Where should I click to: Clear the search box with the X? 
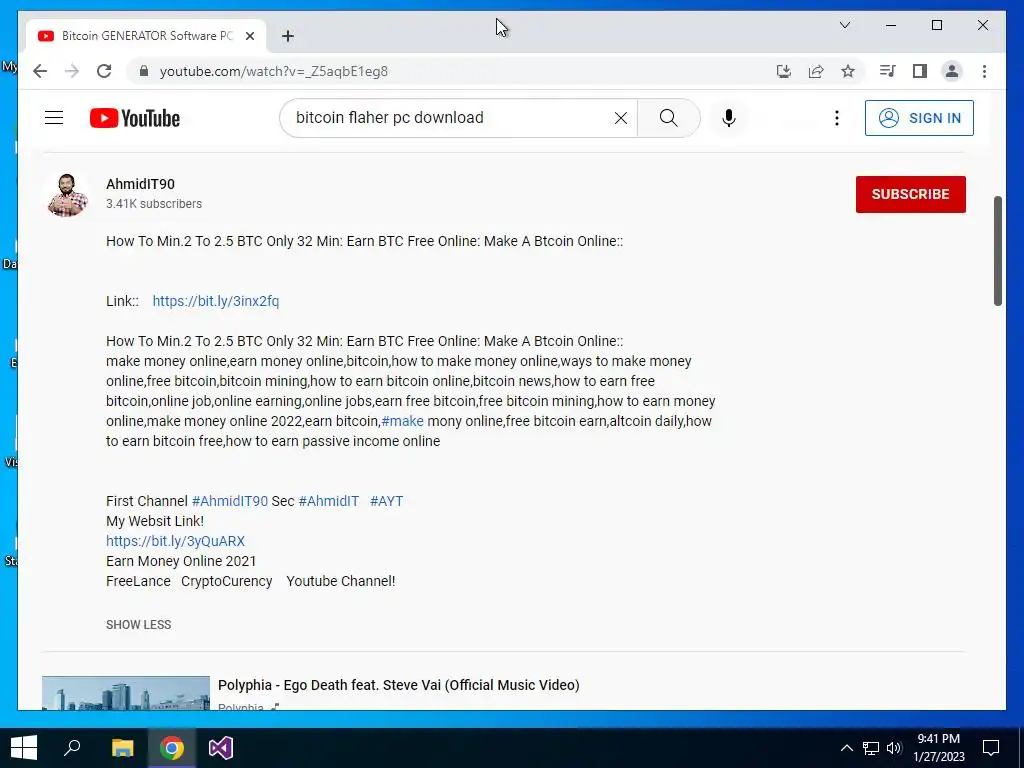620,118
